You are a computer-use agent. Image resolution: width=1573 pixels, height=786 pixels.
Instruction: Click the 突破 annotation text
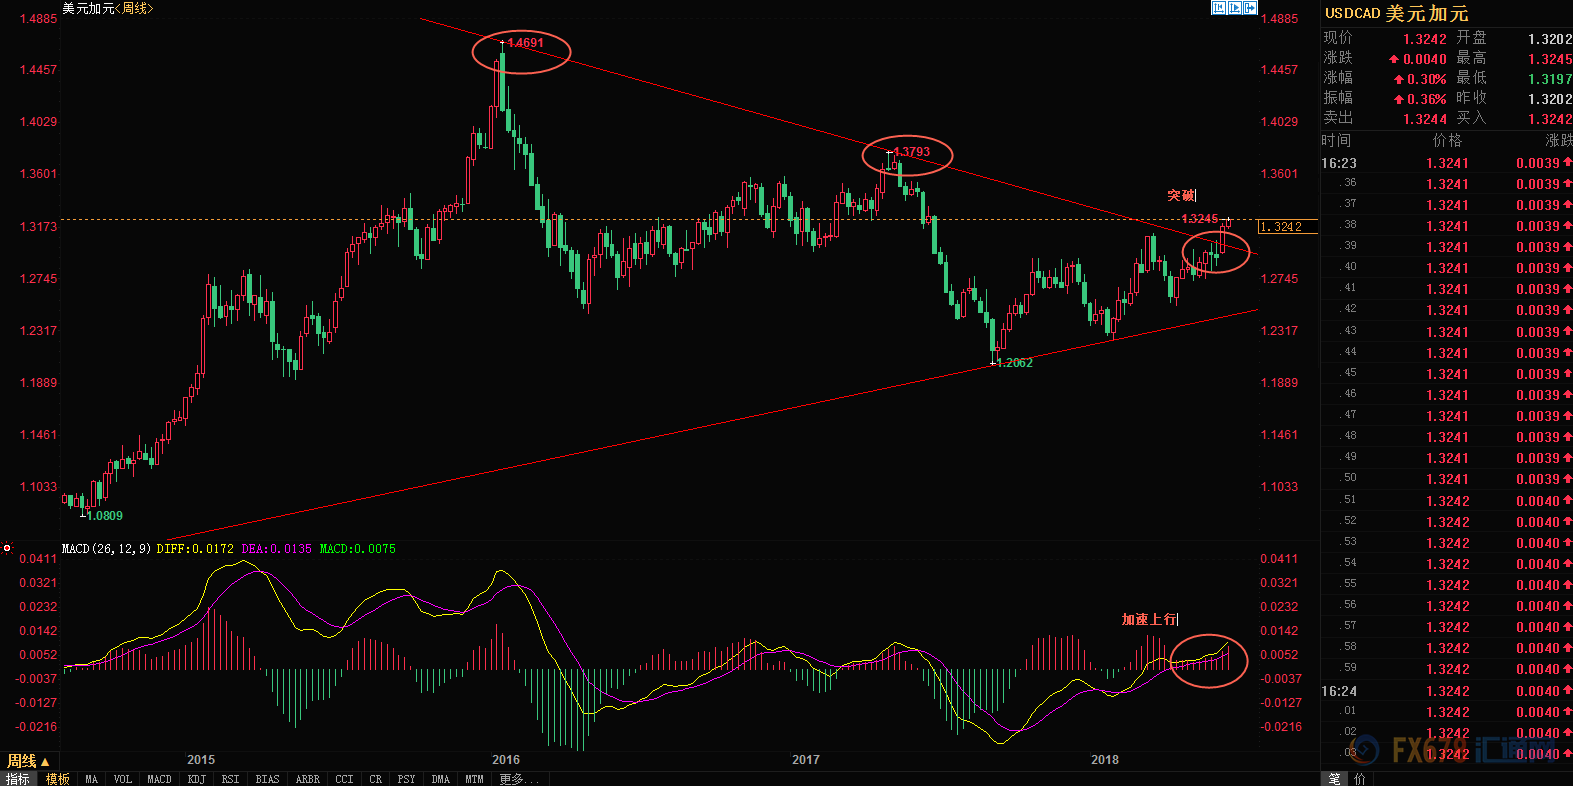click(x=1181, y=196)
